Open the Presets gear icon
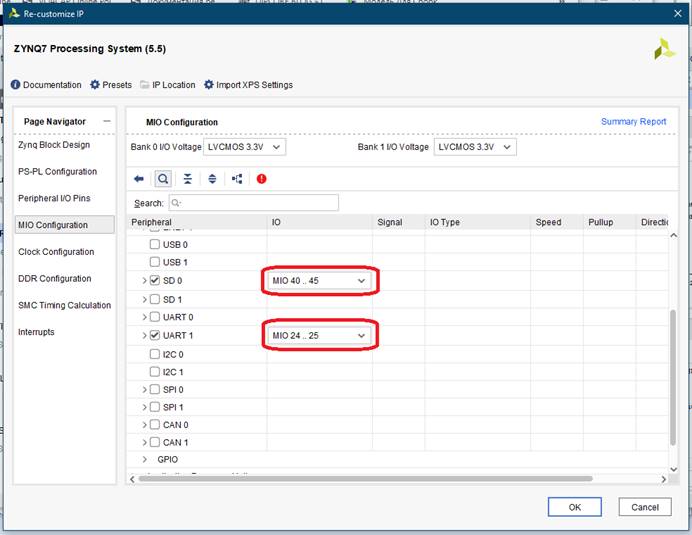The width and height of the screenshot is (692, 535). 95,85
